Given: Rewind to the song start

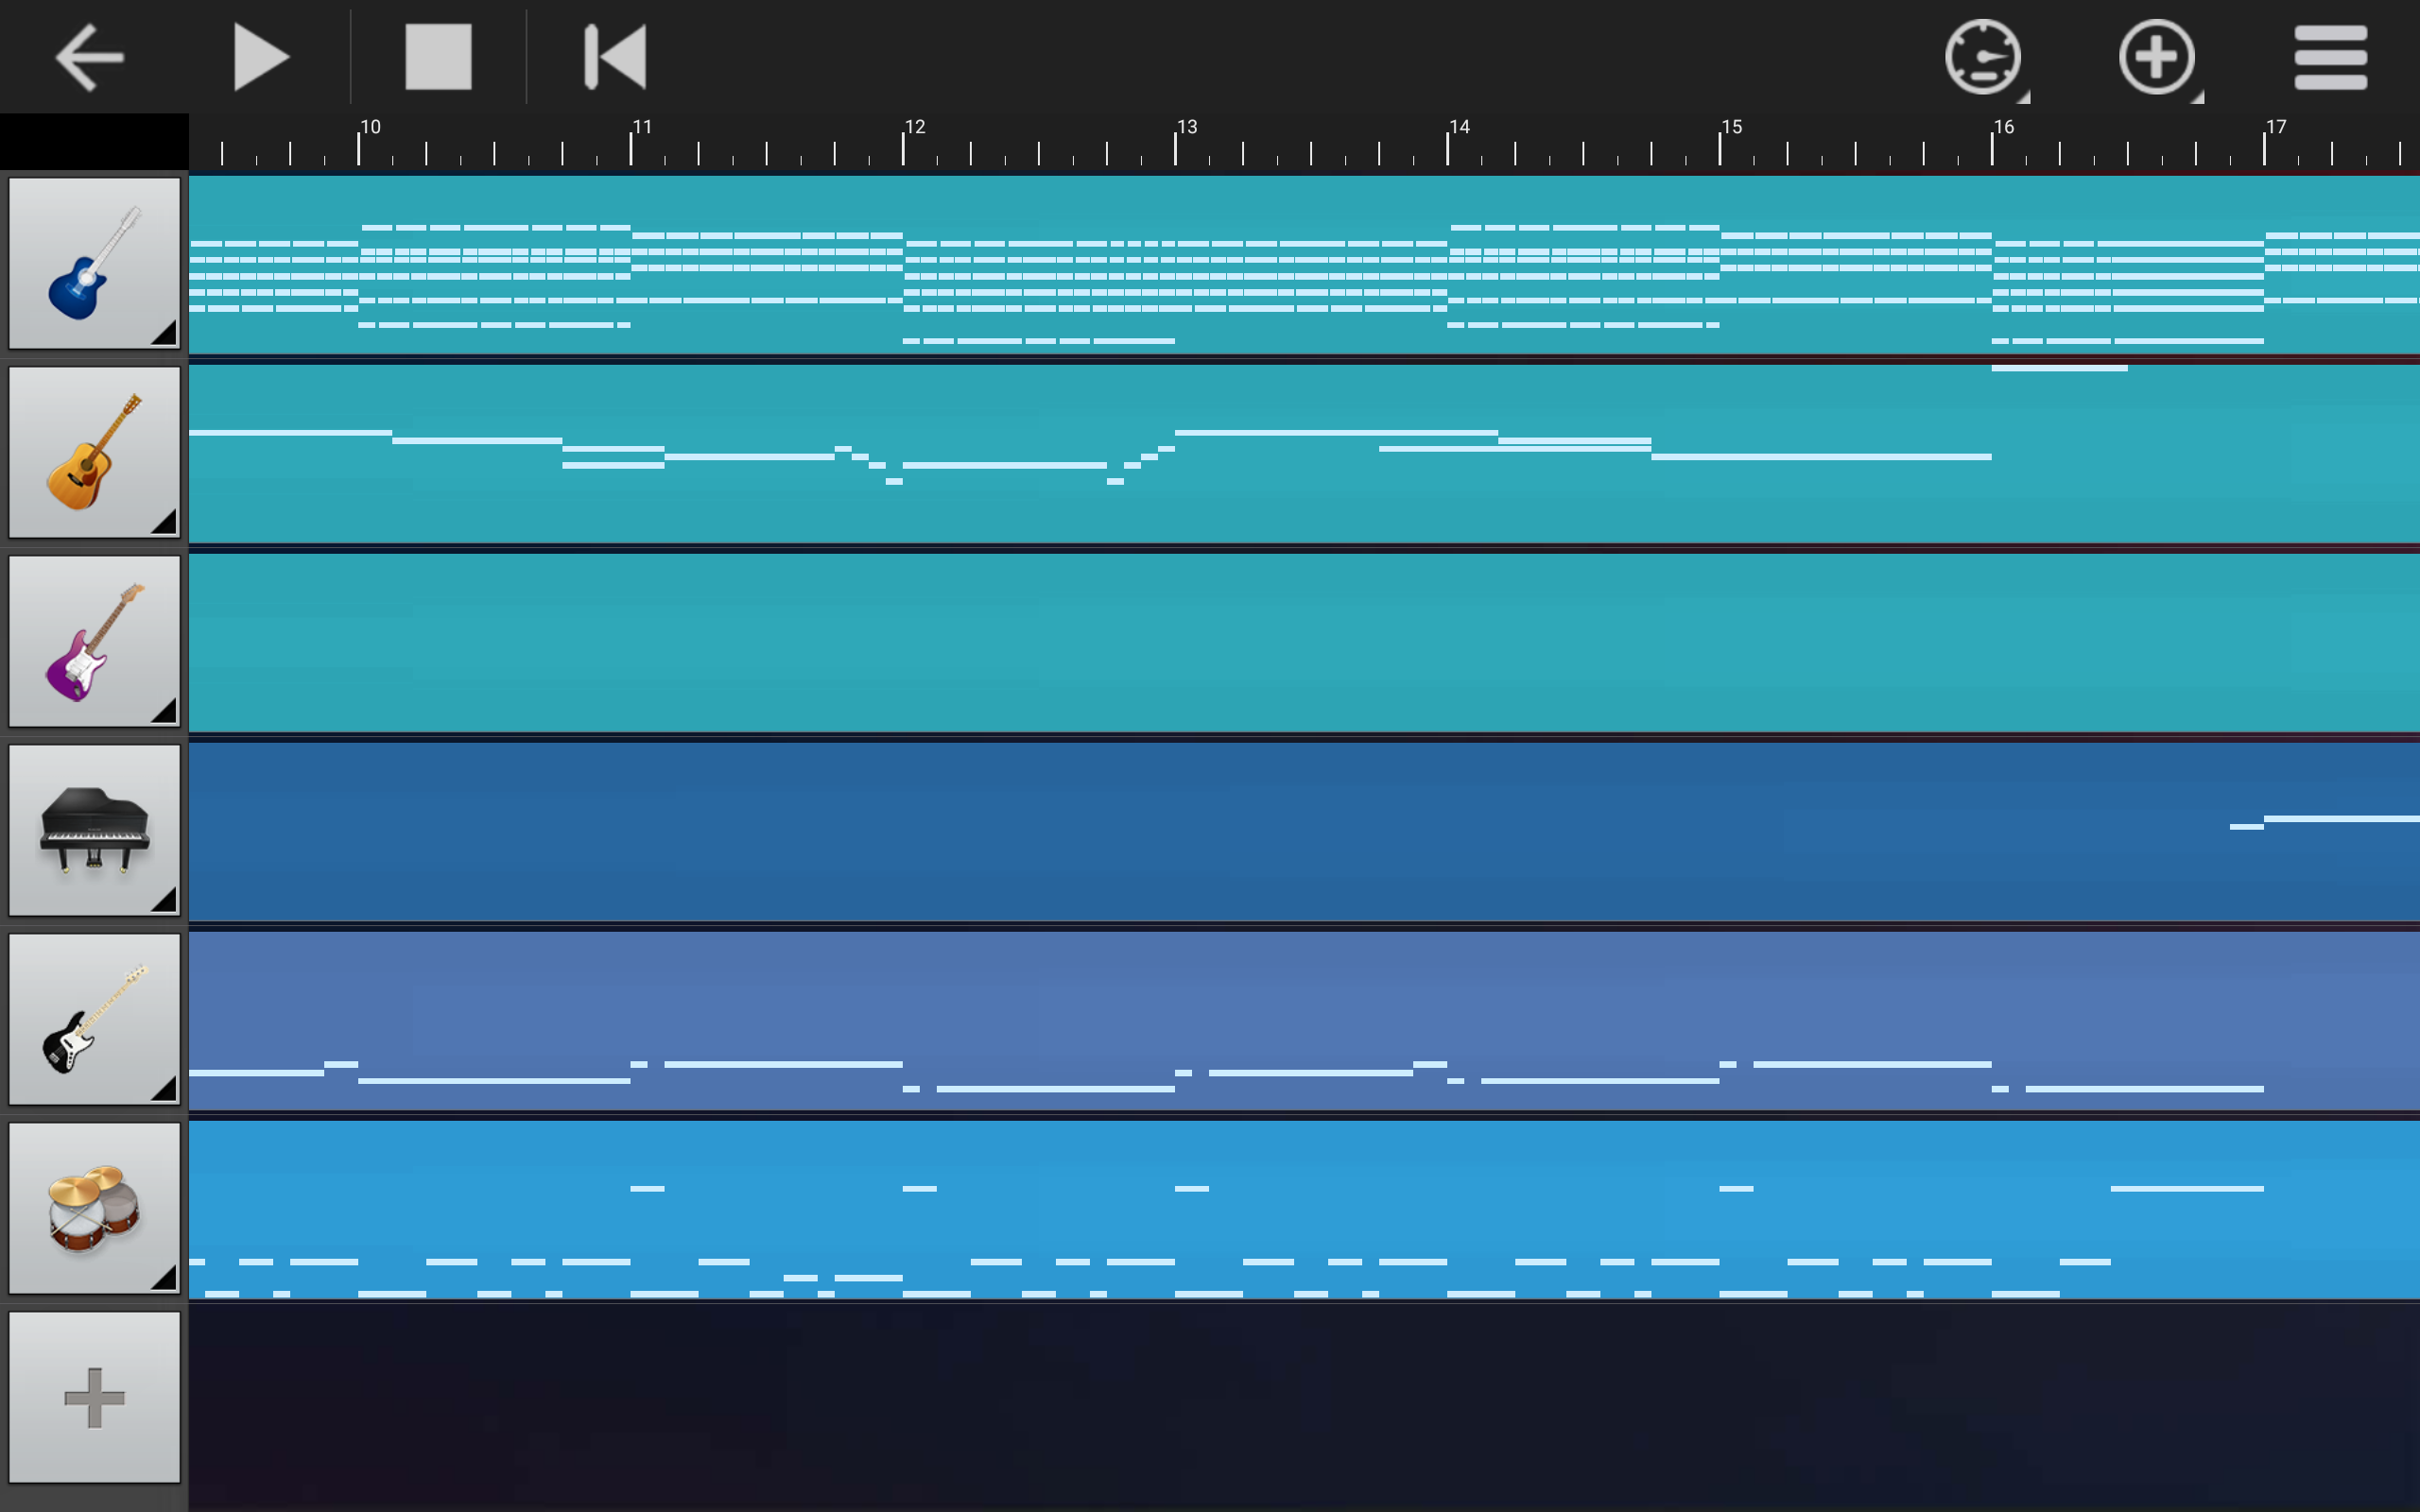Looking at the screenshot, I should click(x=615, y=57).
